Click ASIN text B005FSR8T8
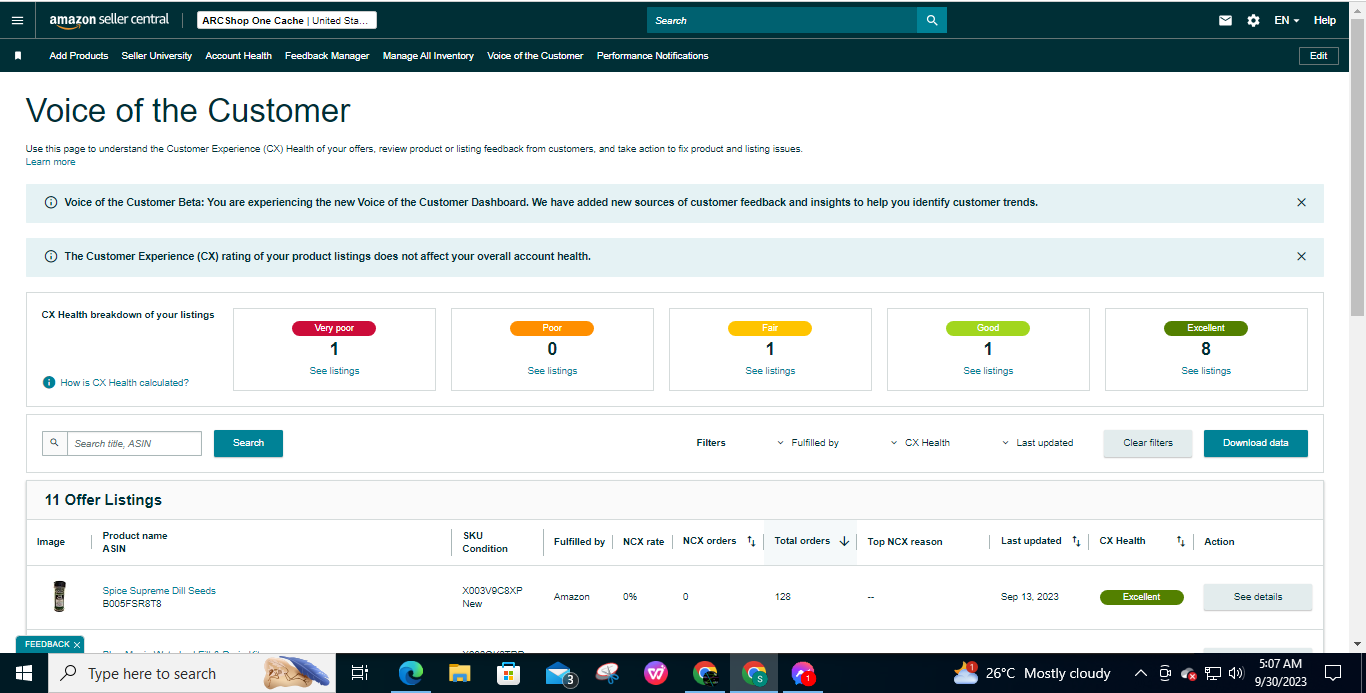1366x693 pixels. pos(132,604)
